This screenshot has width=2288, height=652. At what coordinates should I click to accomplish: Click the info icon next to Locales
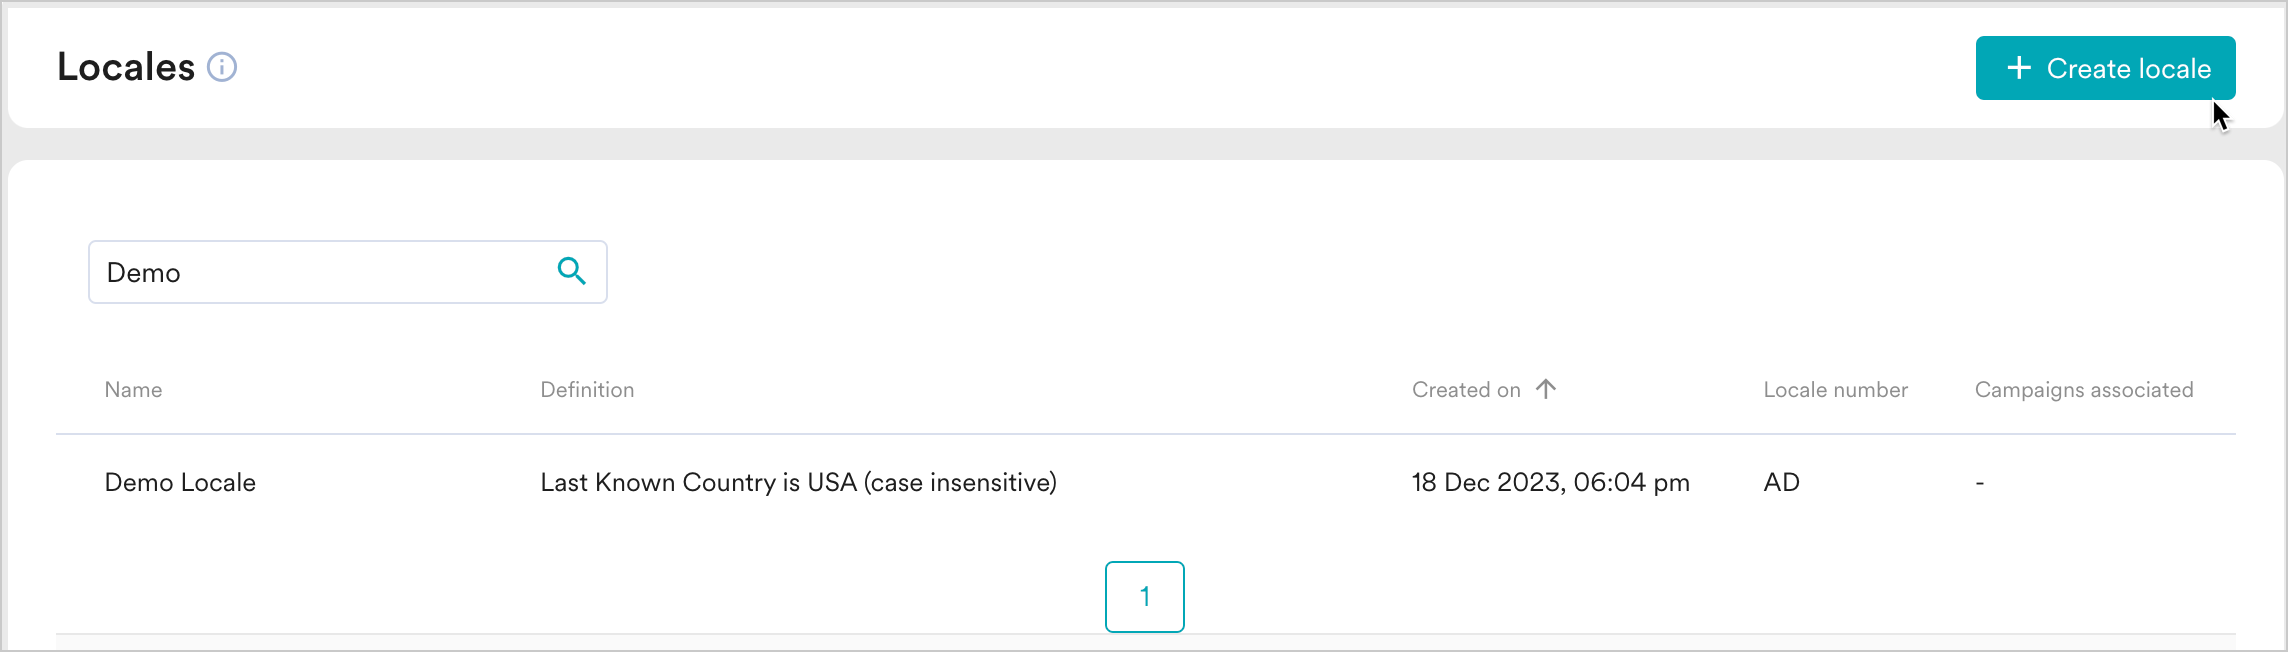pyautogui.click(x=222, y=67)
